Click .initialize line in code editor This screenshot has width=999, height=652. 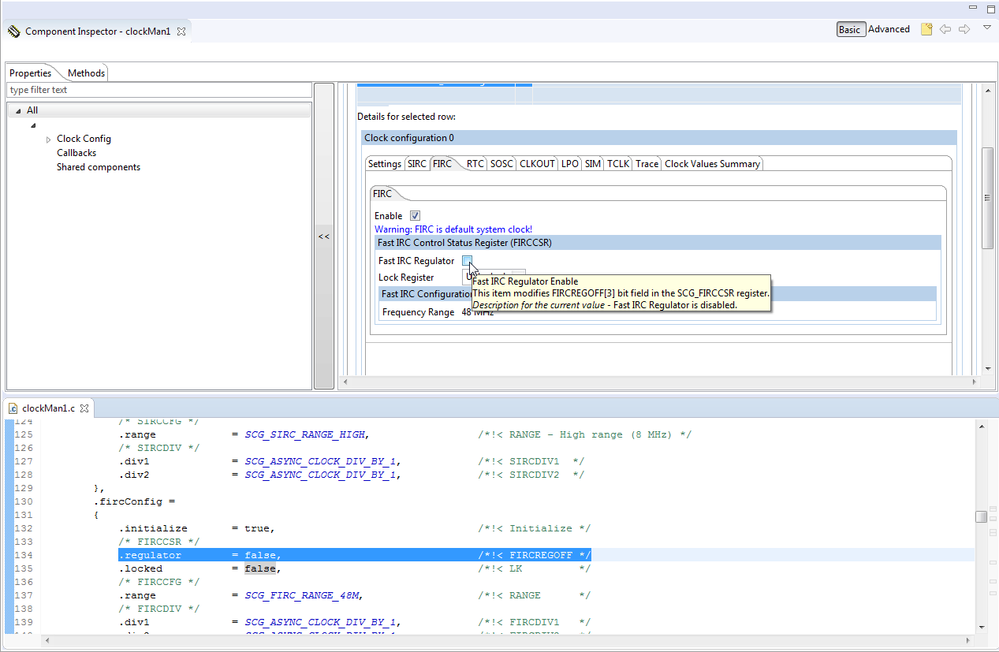coord(354,528)
